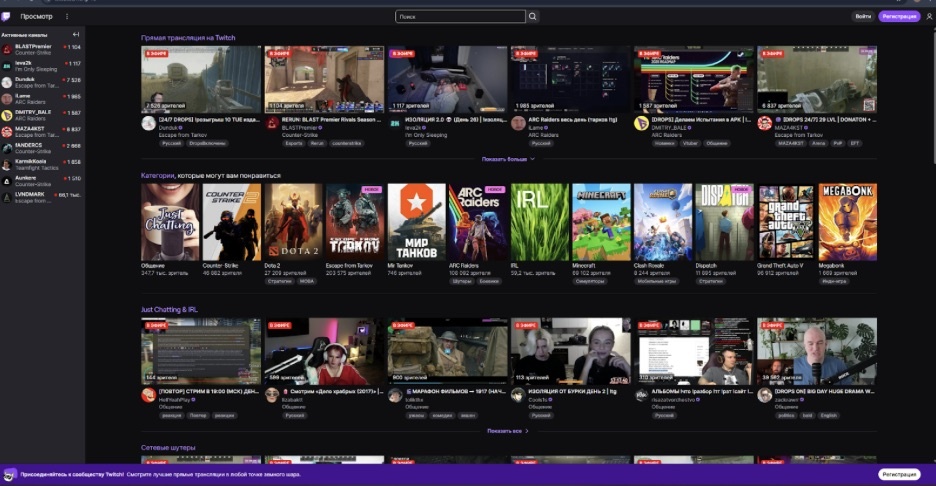Open the Dunduk 24/7 DROPS stream preview
The width and height of the screenshot is (936, 486).
(201, 79)
